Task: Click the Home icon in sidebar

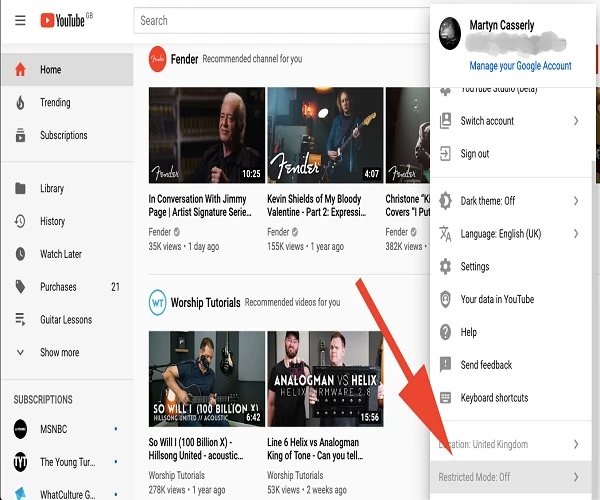Action: [20, 70]
